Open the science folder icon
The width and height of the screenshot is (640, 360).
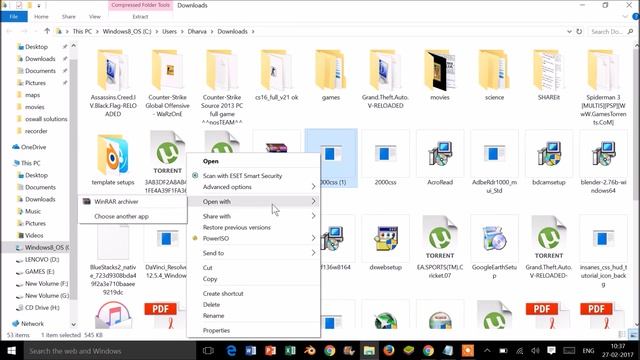[494, 70]
